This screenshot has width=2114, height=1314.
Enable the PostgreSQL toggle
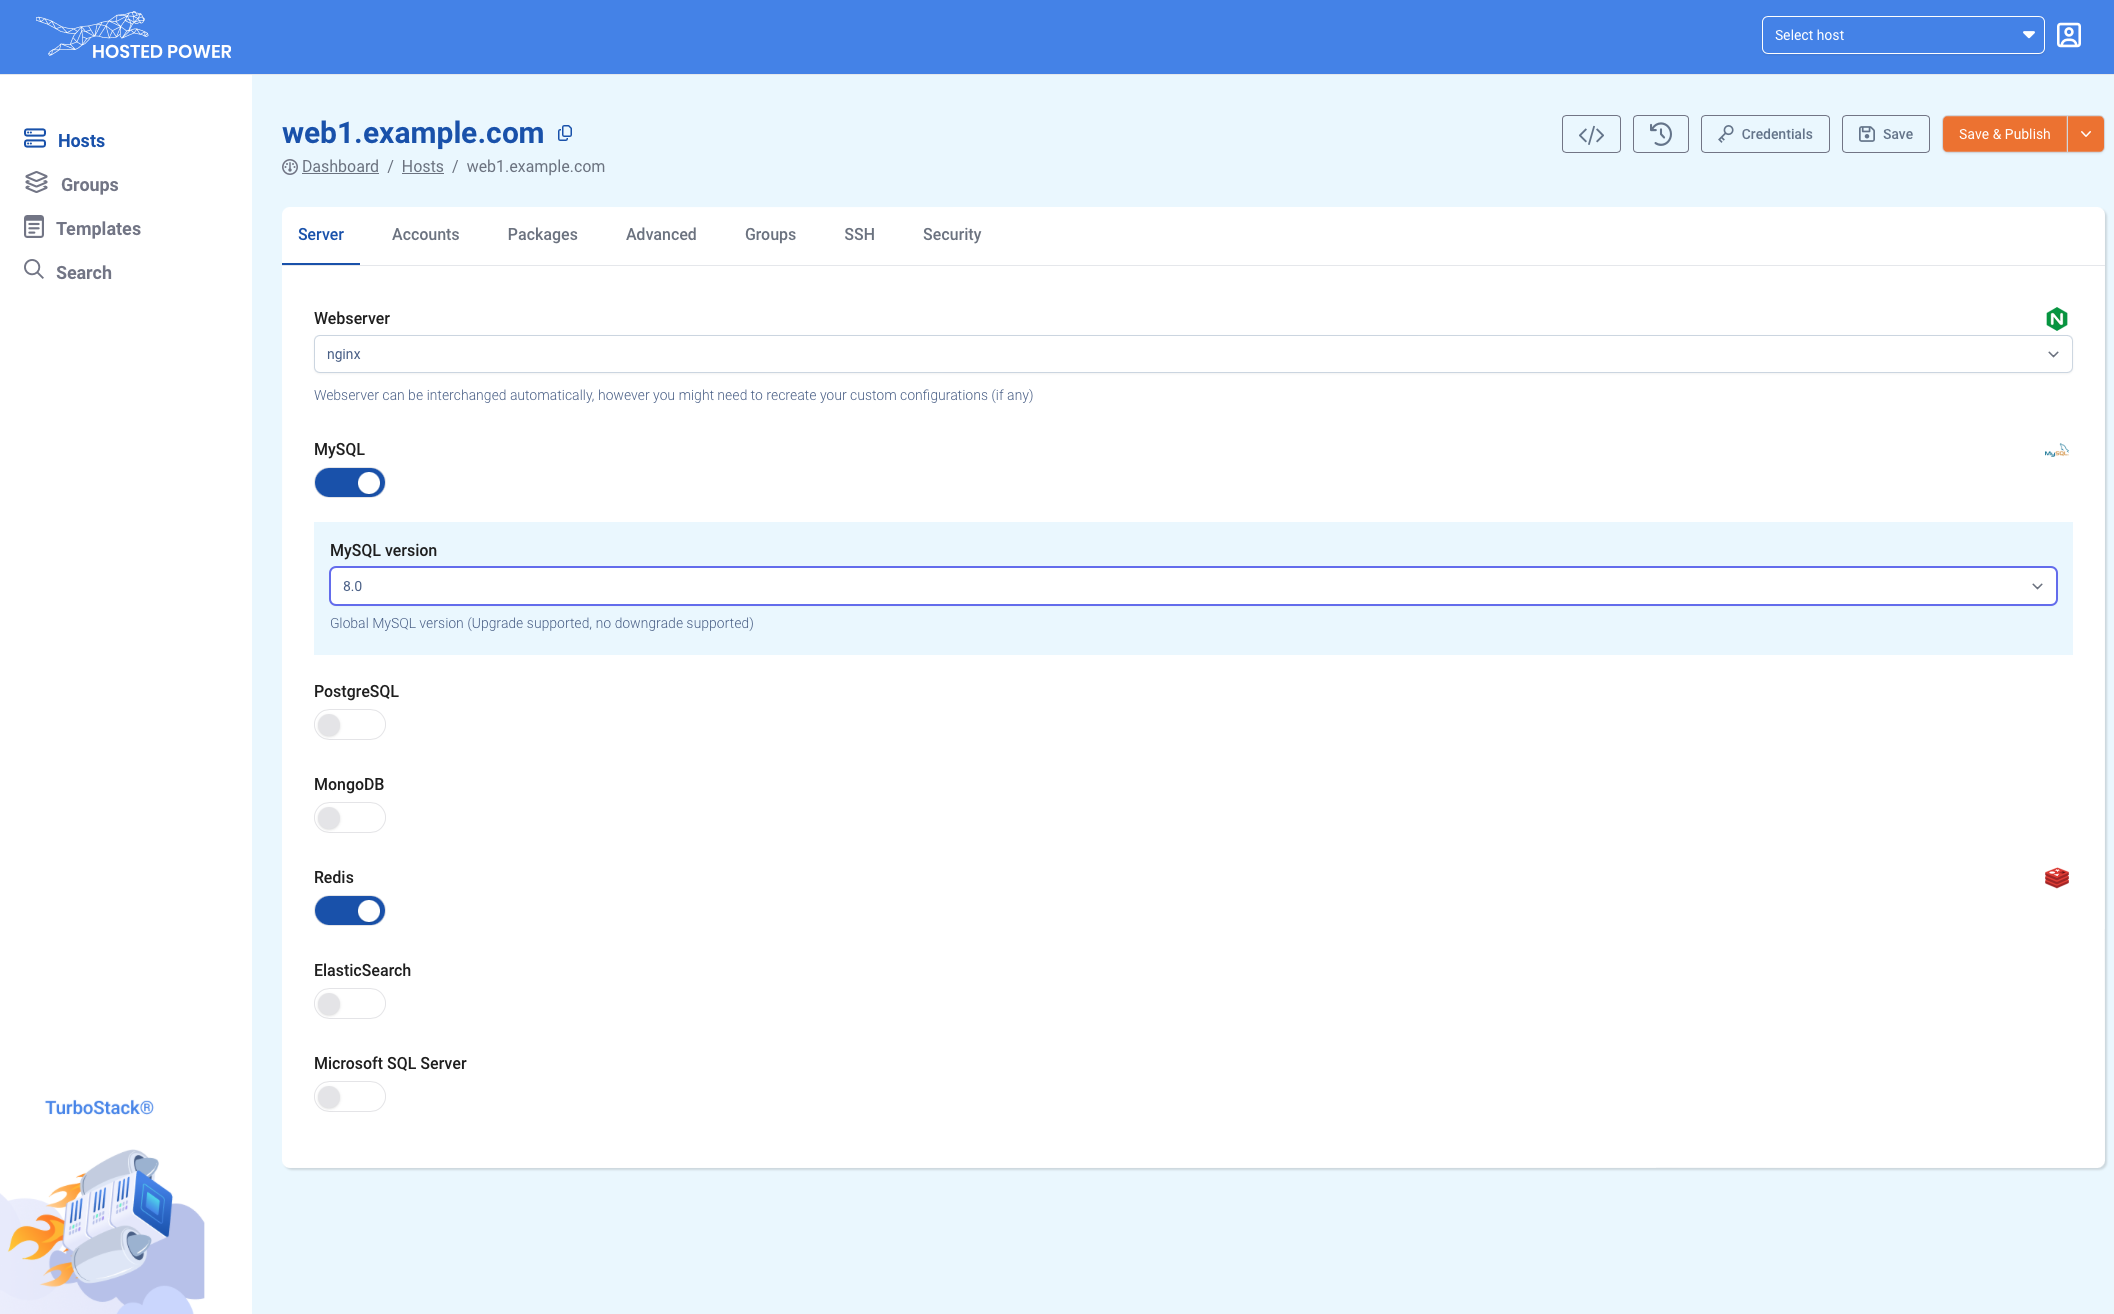[x=350, y=725]
